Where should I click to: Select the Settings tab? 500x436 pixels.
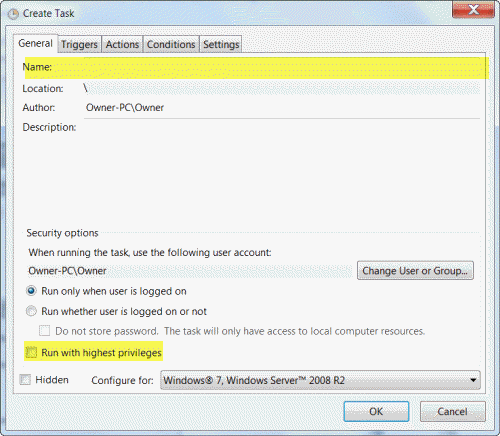click(221, 44)
